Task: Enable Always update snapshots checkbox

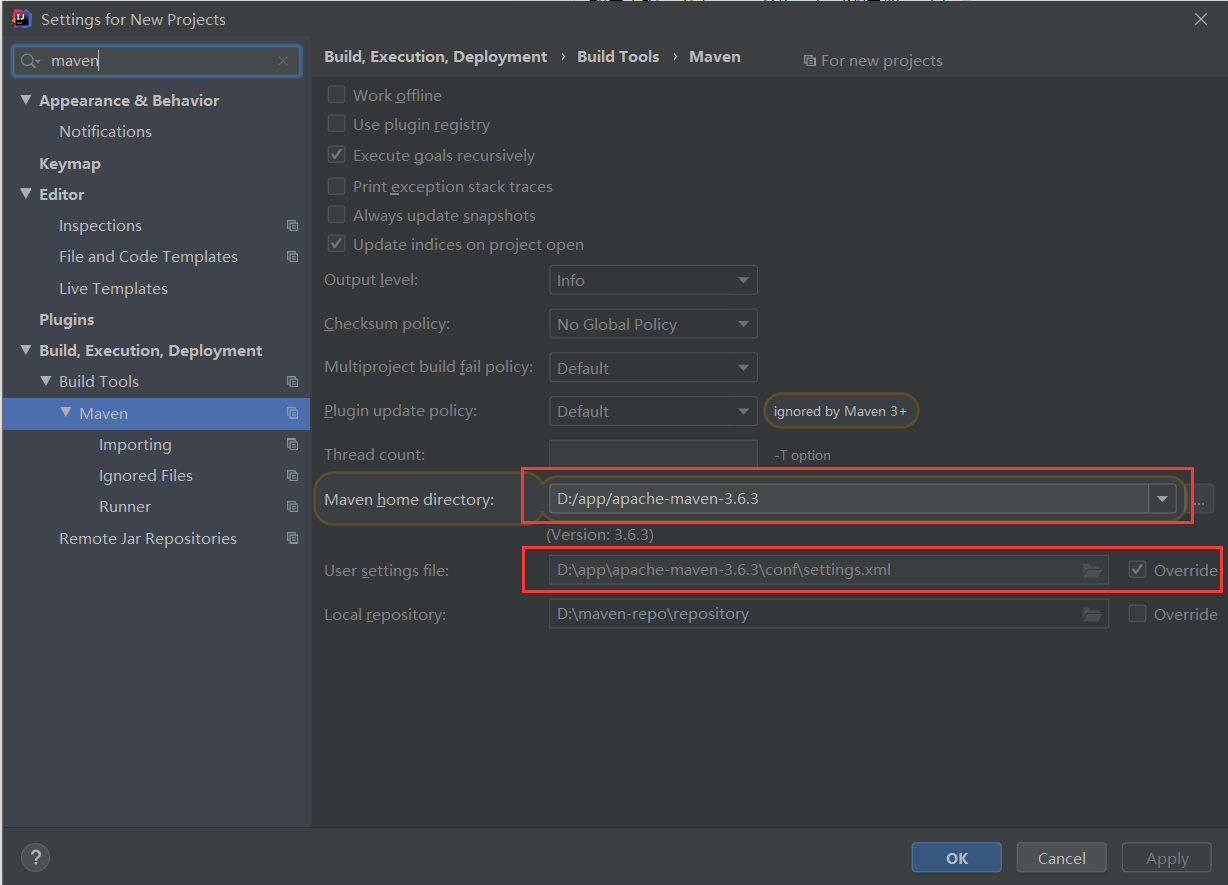Action: [337, 215]
